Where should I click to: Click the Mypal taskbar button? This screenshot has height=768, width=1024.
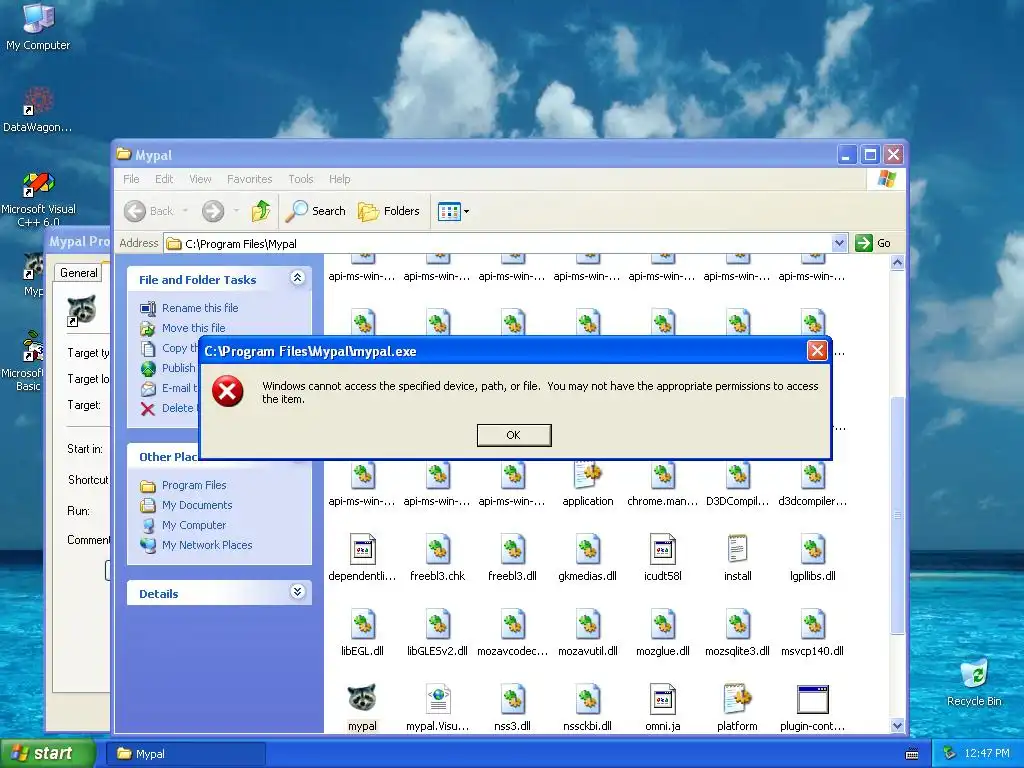point(187,754)
